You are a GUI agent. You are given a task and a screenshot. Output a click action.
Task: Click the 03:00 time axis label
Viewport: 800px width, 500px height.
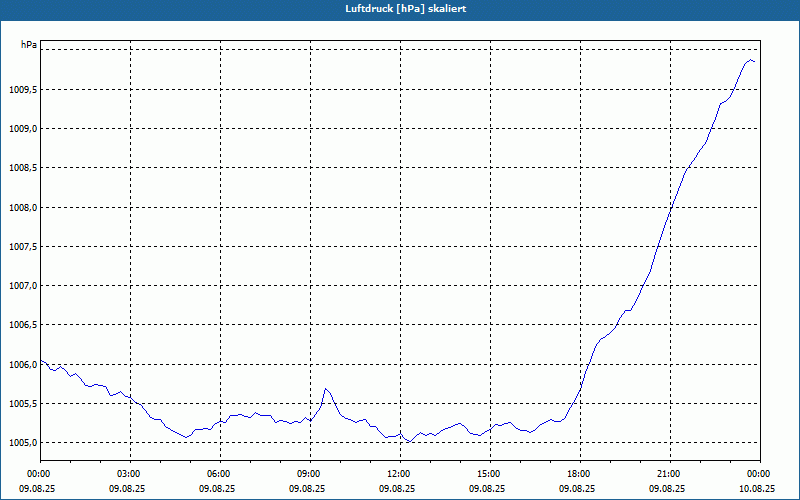pyautogui.click(x=131, y=474)
